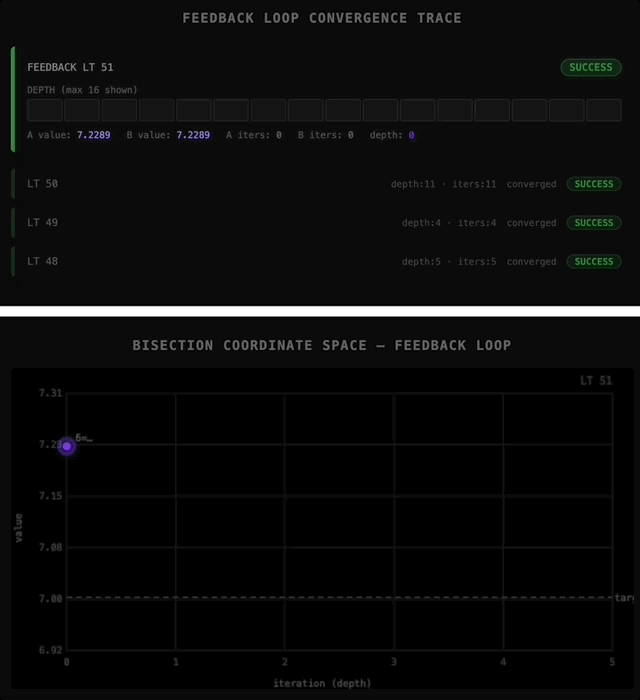Click 'converged' status in the LT 48 row
The width and height of the screenshot is (640, 700).
click(x=532, y=262)
